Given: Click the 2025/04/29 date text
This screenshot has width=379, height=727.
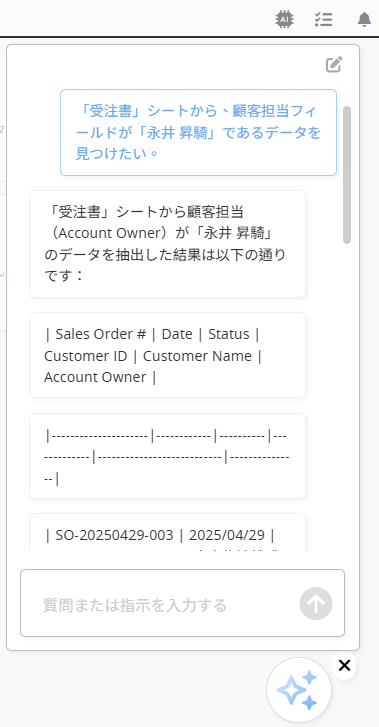Looking at the screenshot, I should [227, 536].
